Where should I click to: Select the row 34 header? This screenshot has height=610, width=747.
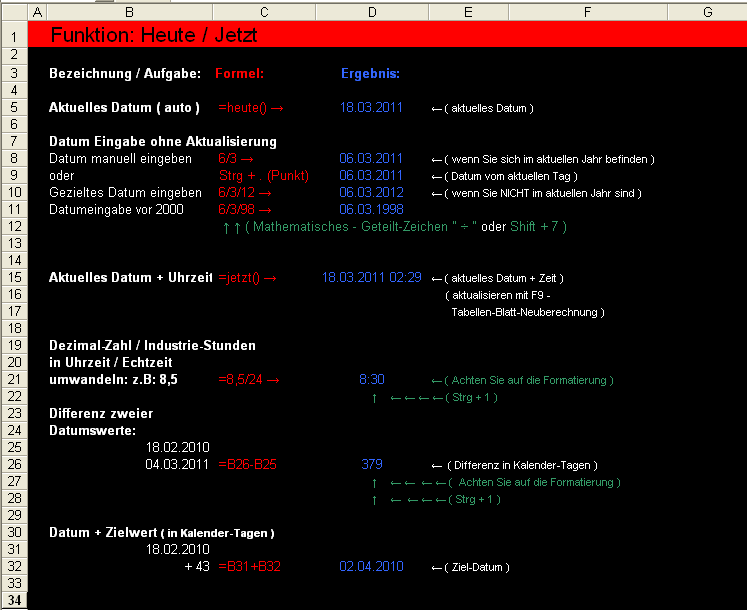(x=13, y=601)
